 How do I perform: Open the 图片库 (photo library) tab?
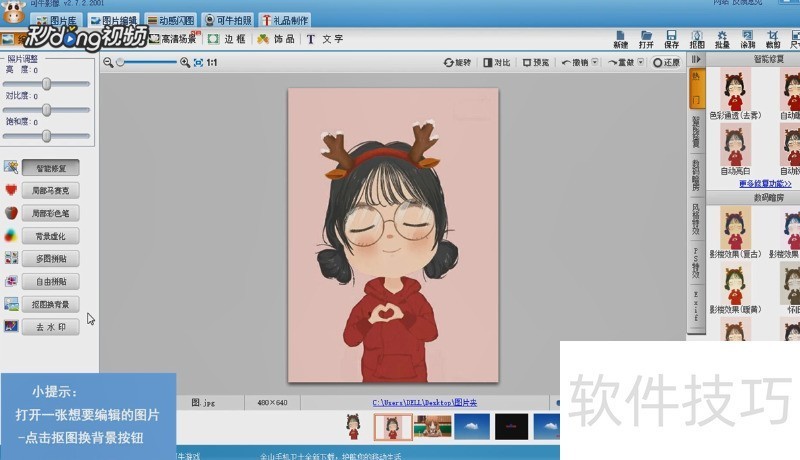coord(57,20)
